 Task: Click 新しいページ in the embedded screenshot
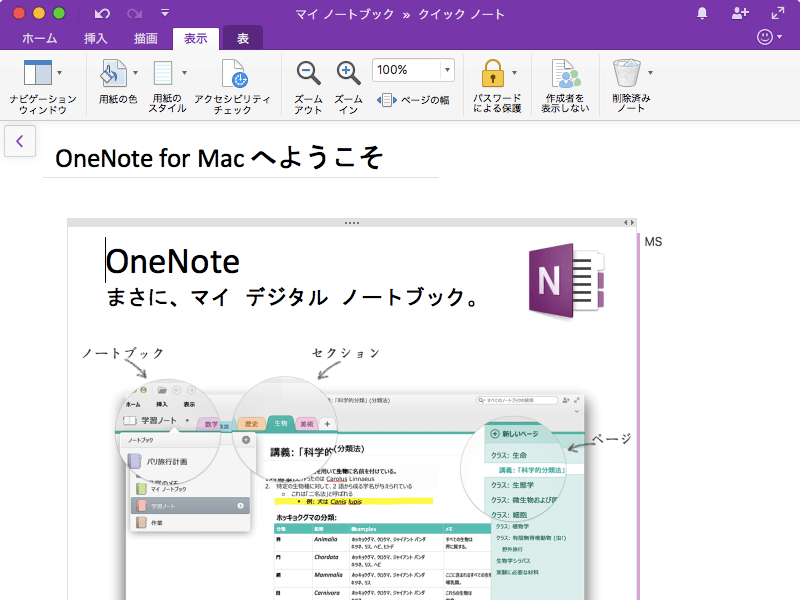pos(514,434)
